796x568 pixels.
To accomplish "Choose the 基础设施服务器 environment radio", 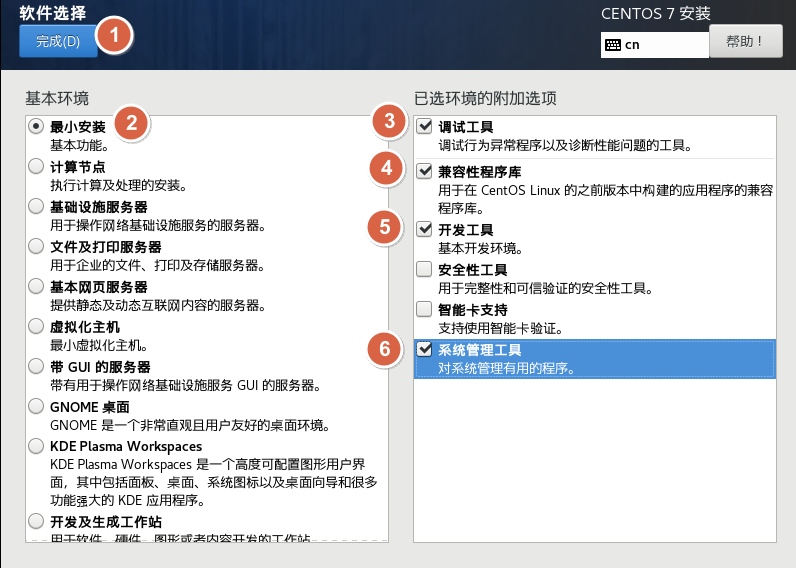I will pos(36,206).
